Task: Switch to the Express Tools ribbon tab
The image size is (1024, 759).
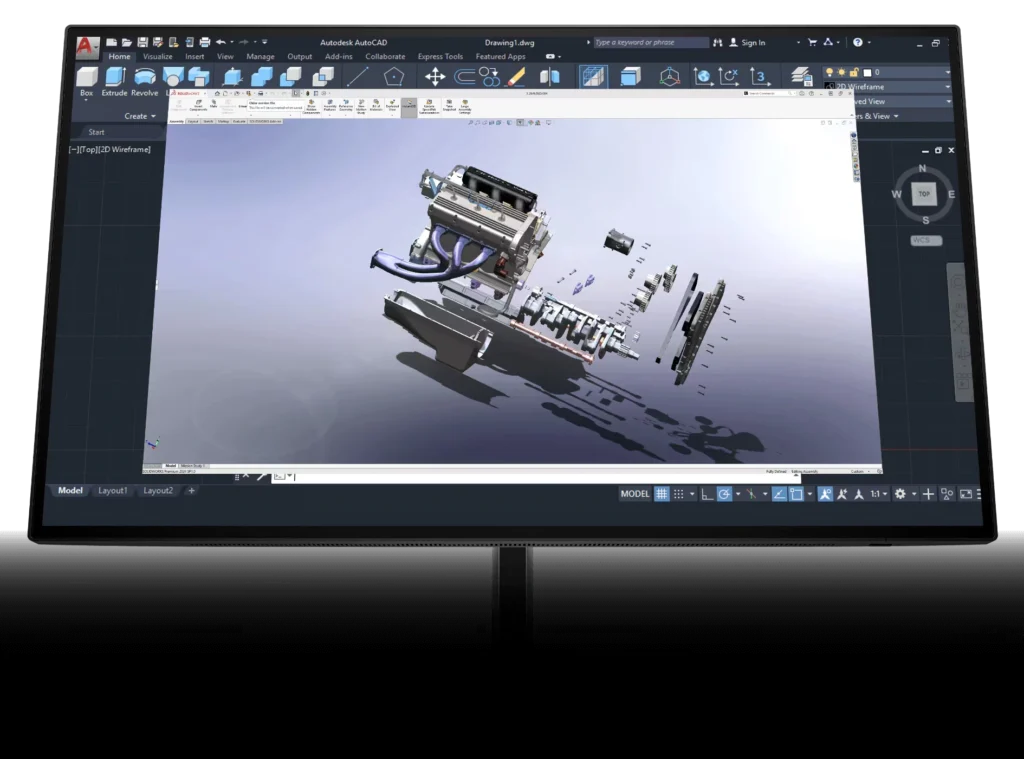Action: pos(440,57)
